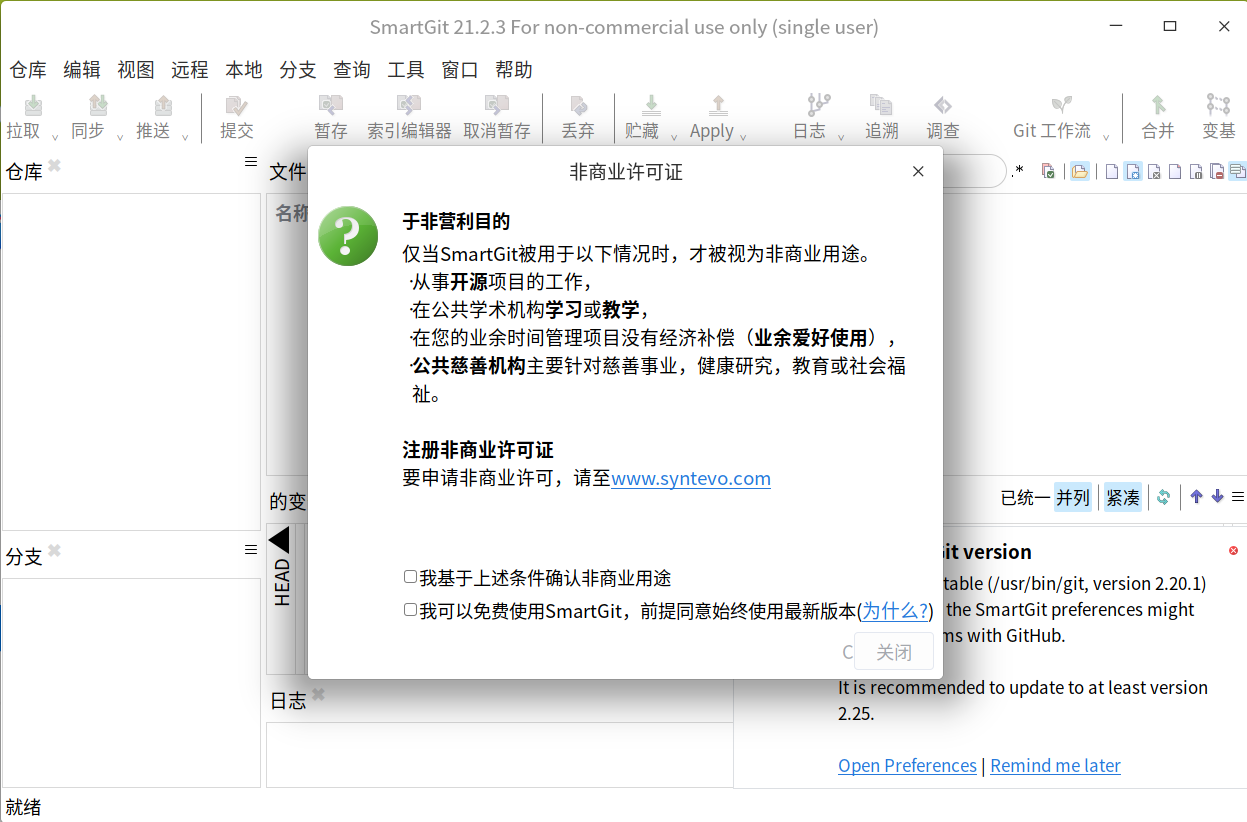Expand the dropdown arrow beside Apply
Image resolution: width=1247 pixels, height=822 pixels.
pyautogui.click(x=744, y=137)
